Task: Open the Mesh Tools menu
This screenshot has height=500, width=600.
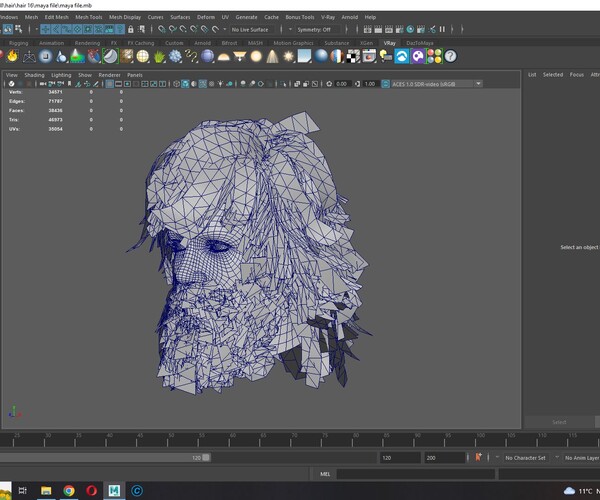Action: pos(89,17)
